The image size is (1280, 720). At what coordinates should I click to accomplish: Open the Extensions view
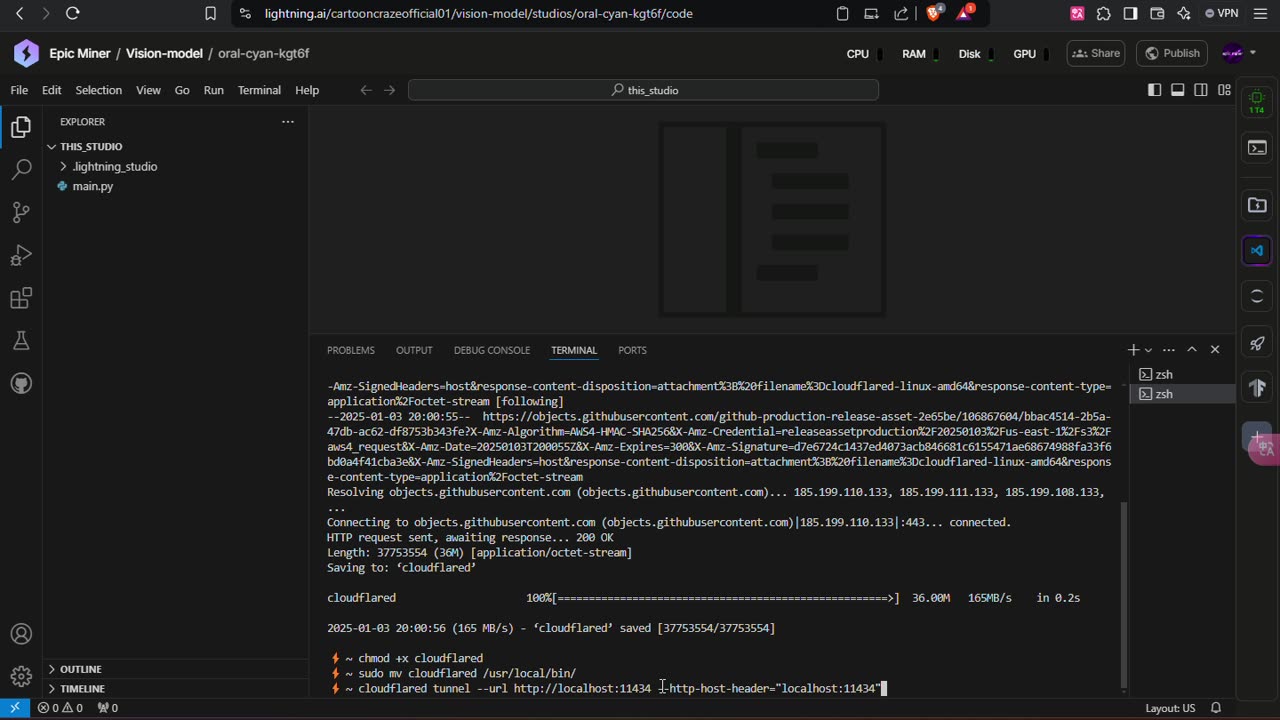[x=21, y=298]
